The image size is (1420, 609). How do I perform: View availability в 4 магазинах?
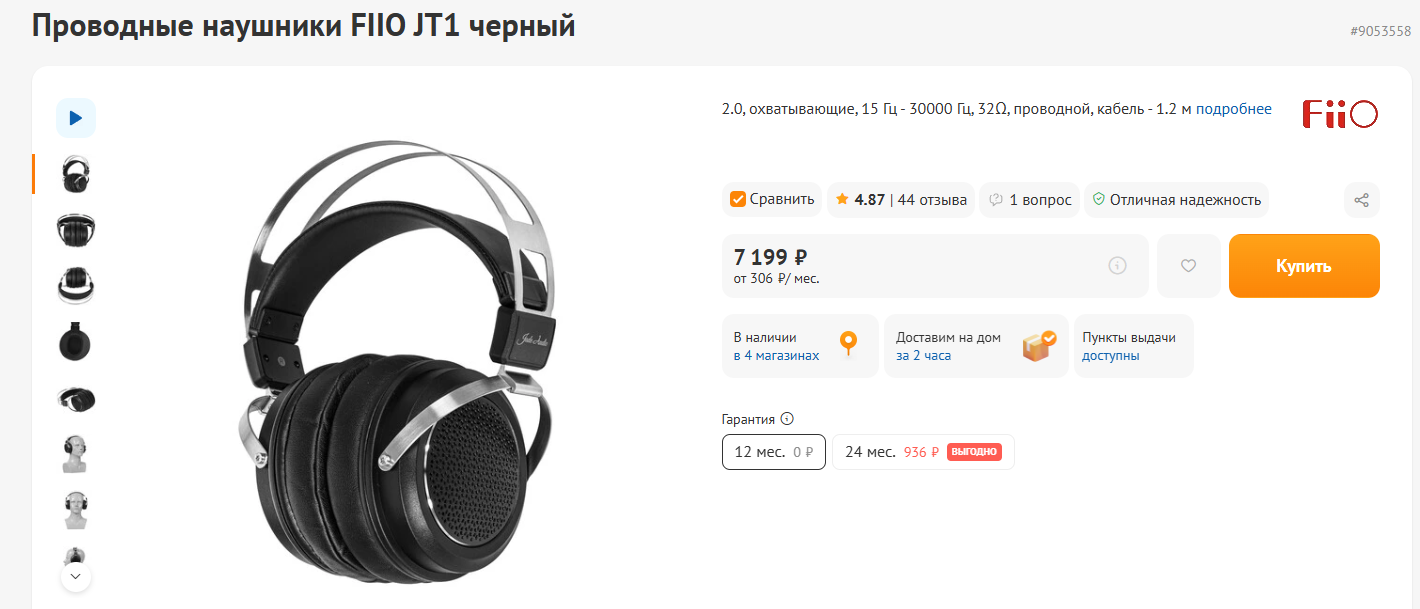[776, 356]
